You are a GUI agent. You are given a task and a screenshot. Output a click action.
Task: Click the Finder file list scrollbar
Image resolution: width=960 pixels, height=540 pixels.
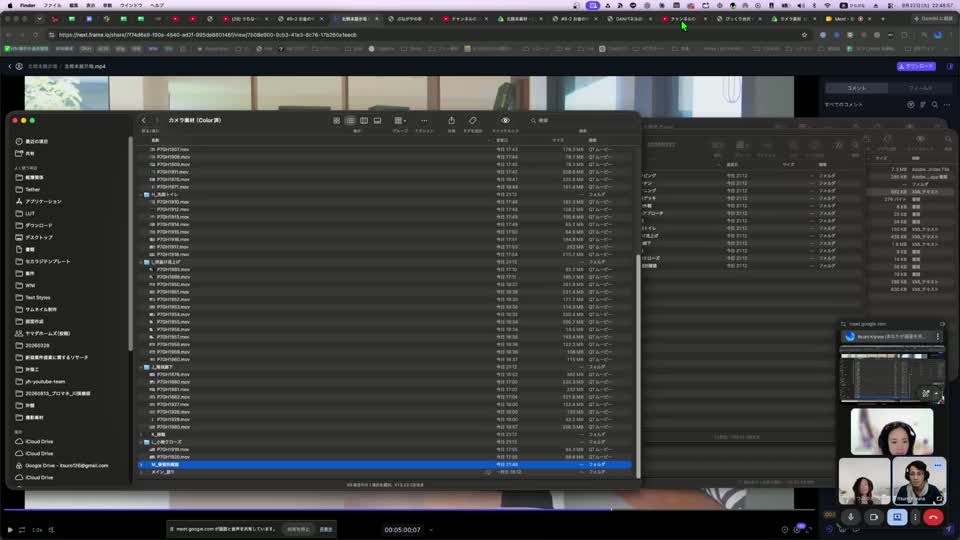(x=638, y=366)
